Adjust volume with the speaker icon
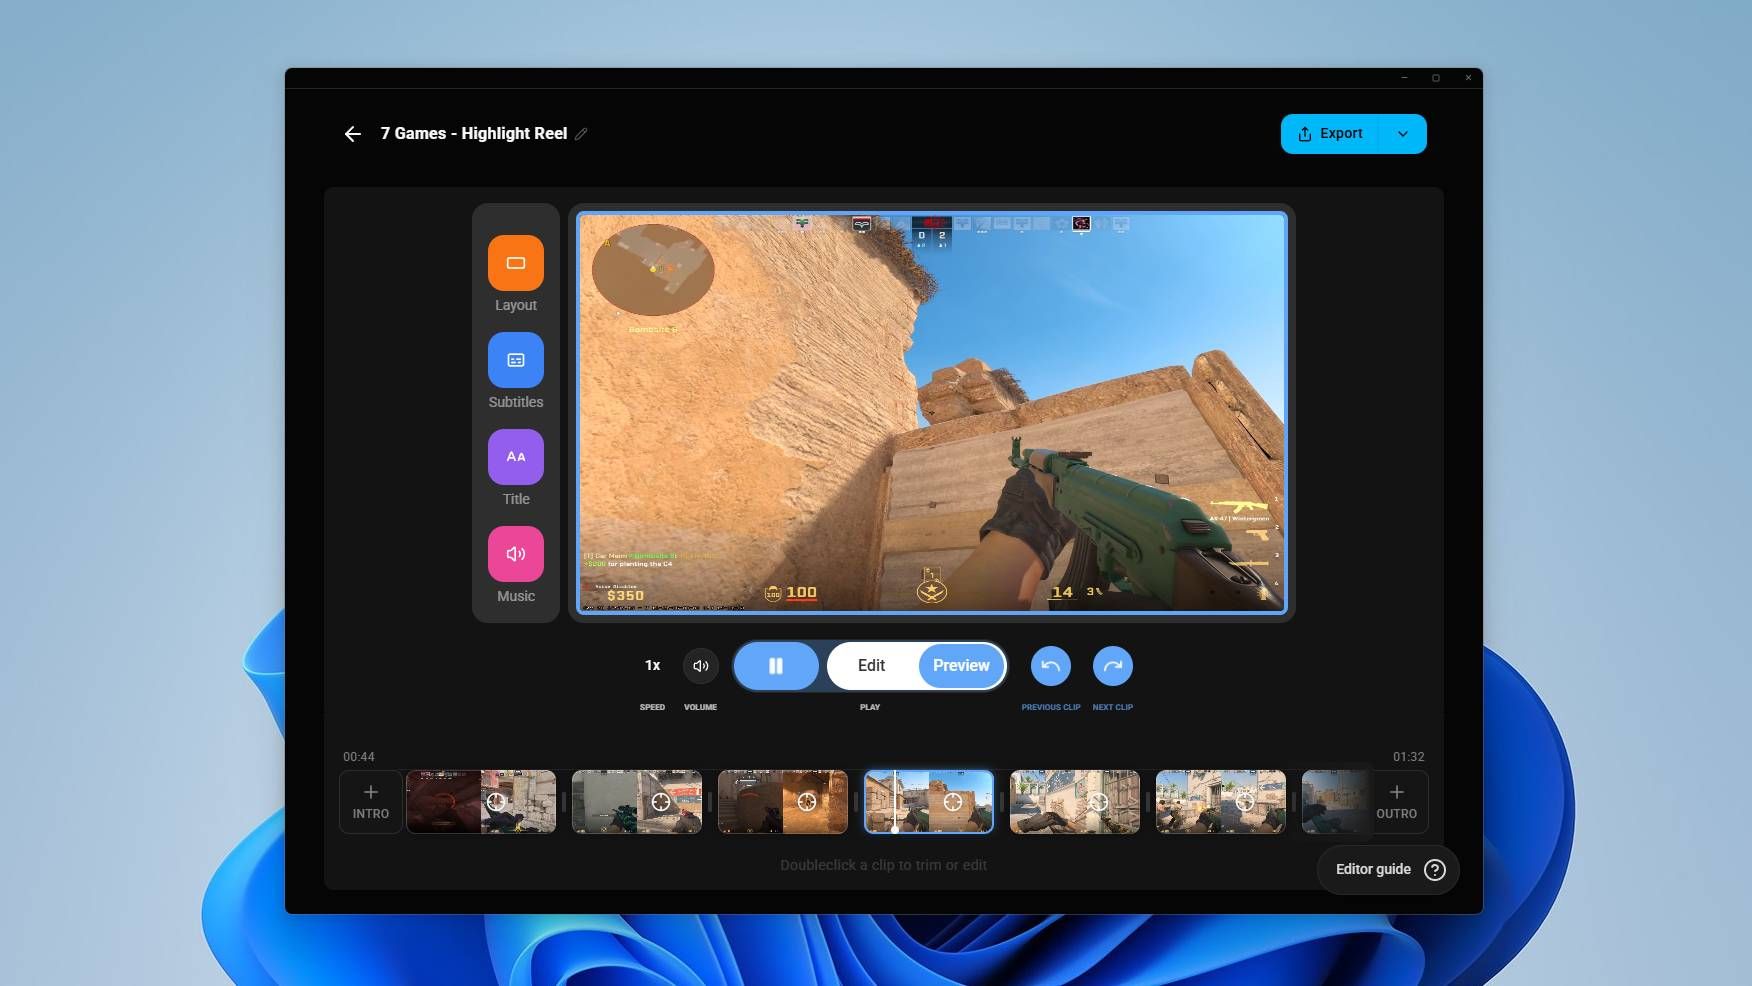 700,666
